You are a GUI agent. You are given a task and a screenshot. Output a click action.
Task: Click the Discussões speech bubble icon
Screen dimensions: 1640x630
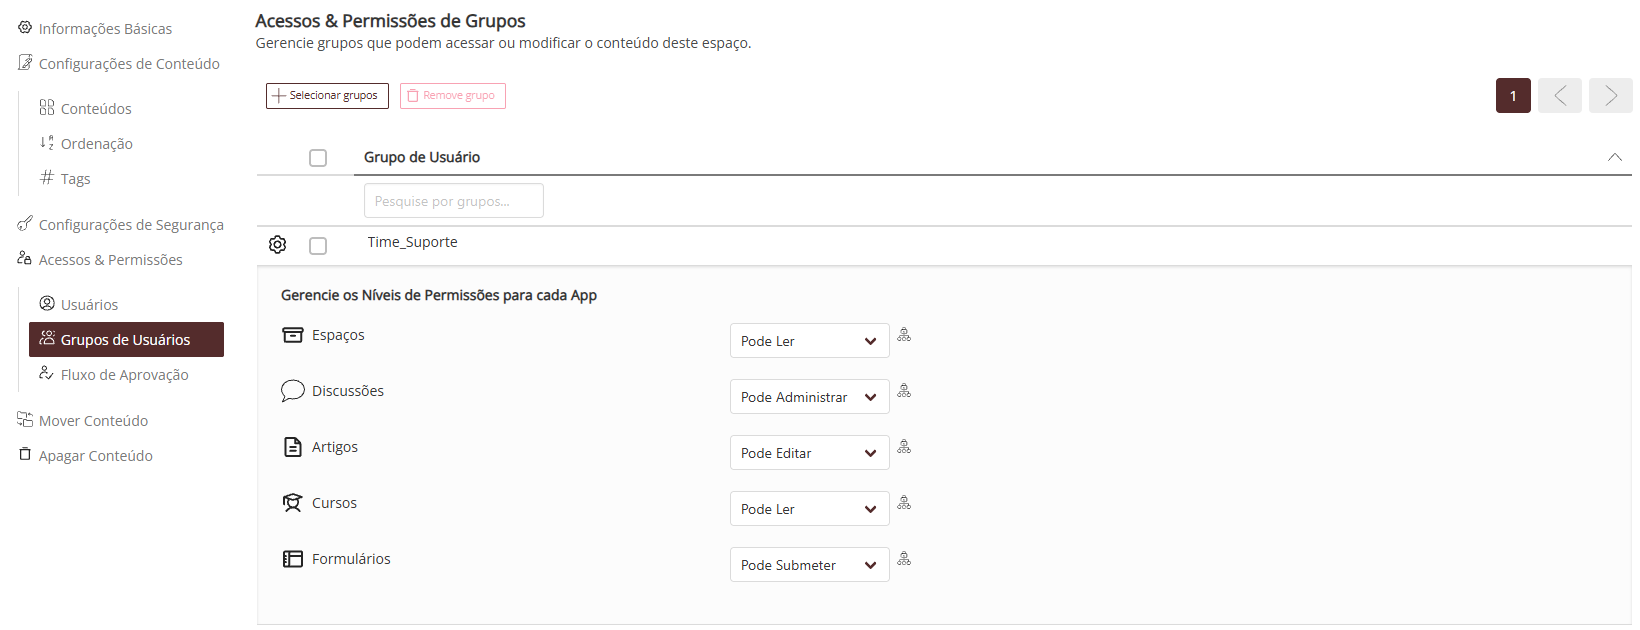pos(293,391)
